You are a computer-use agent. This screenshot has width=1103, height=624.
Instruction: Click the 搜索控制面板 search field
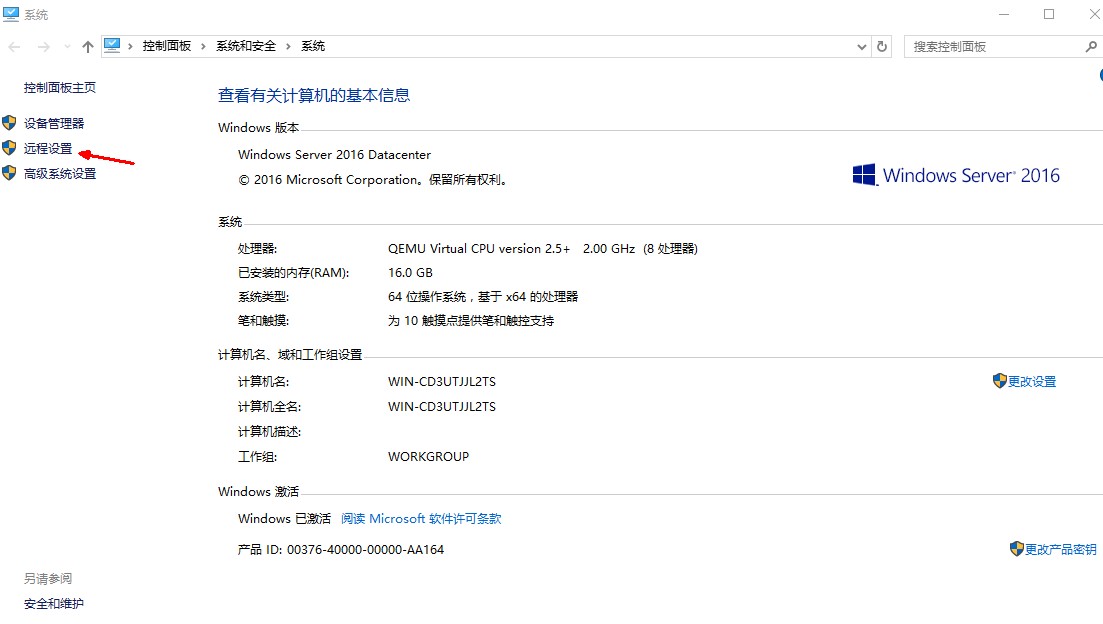click(x=993, y=46)
